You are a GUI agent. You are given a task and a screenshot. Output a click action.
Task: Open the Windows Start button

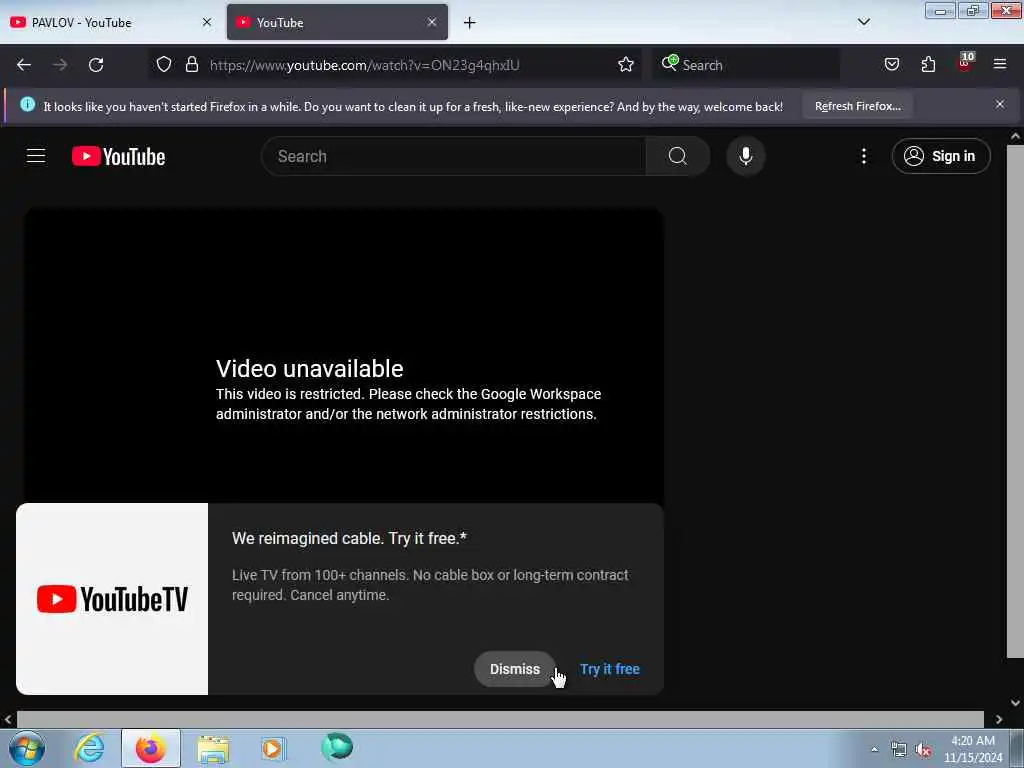[x=27, y=748]
